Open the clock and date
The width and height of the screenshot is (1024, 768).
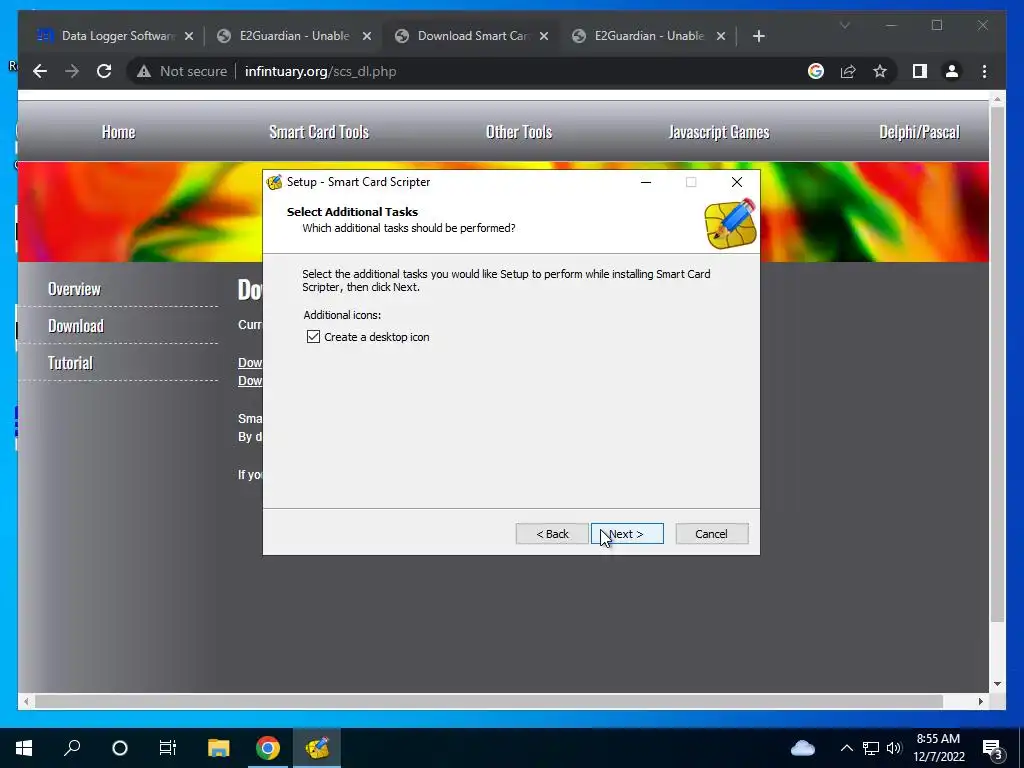click(x=938, y=748)
